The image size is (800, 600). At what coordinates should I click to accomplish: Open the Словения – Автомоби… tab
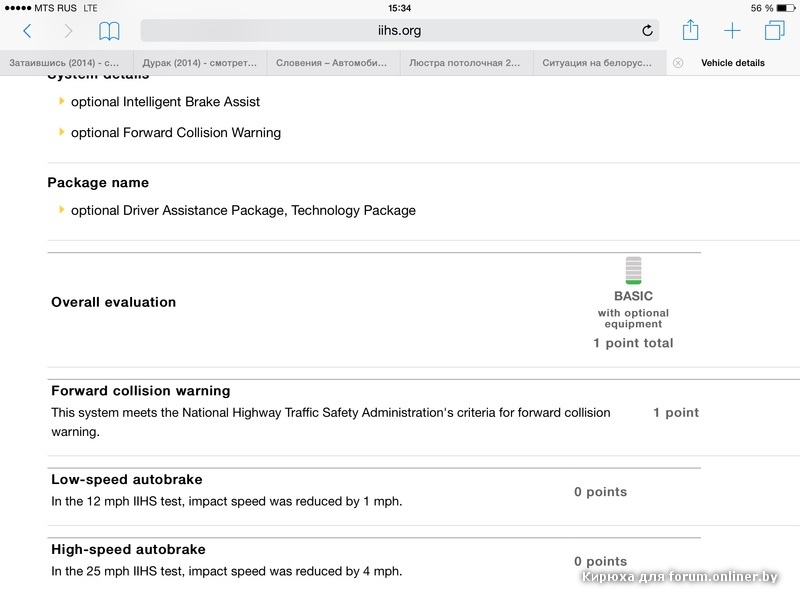pyautogui.click(x=333, y=63)
